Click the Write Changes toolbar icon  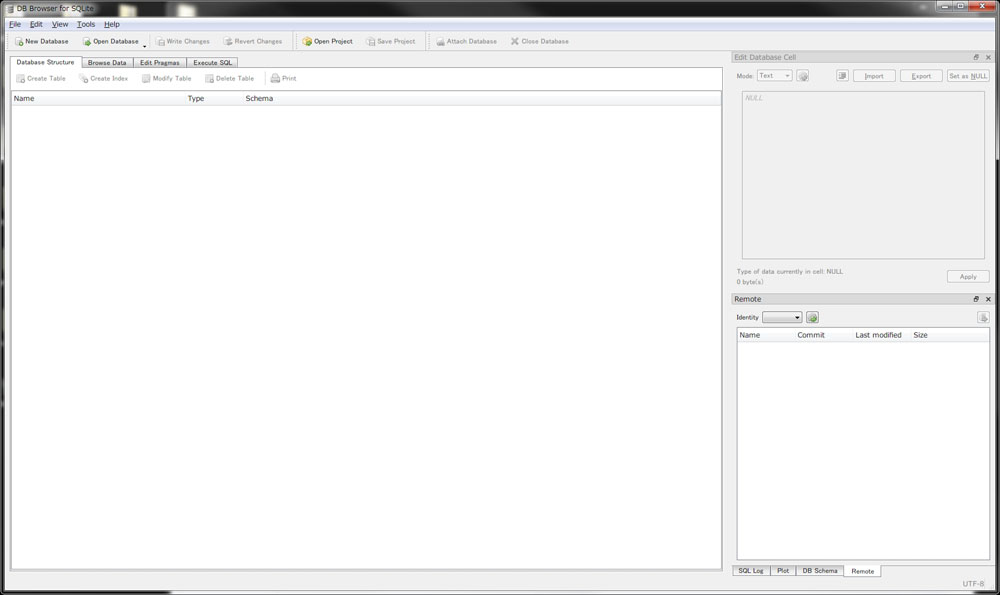[160, 41]
